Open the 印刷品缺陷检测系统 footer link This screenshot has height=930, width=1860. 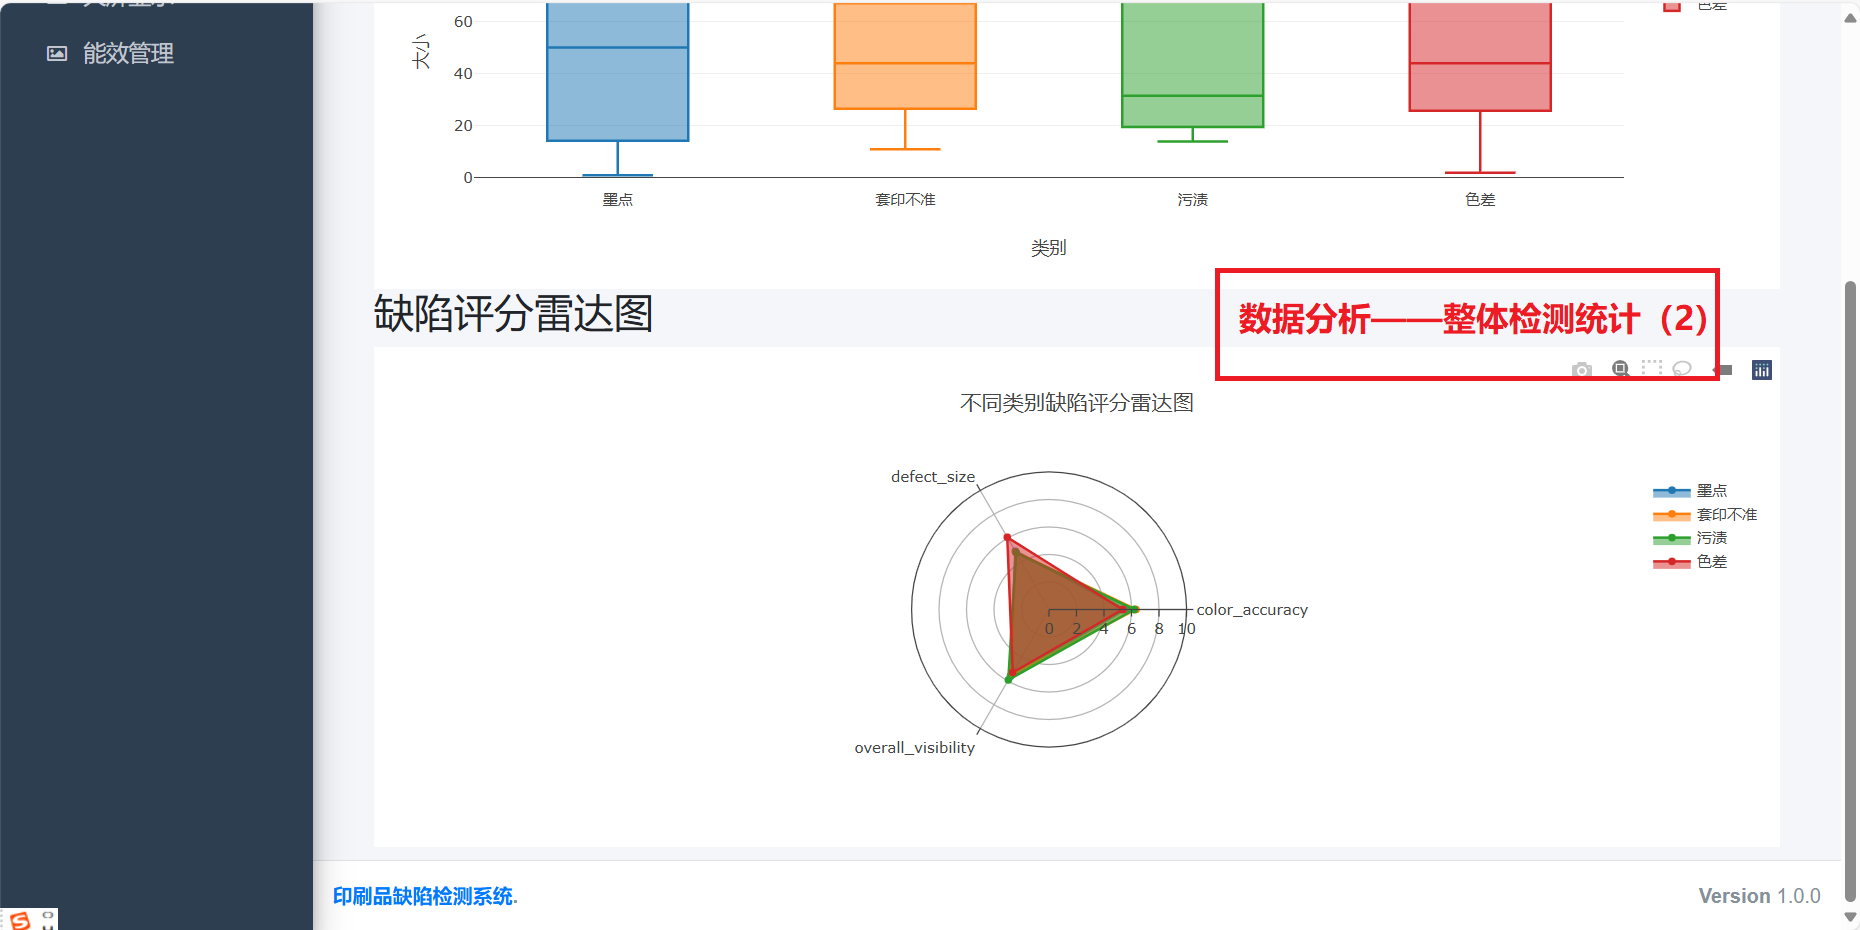point(425,896)
